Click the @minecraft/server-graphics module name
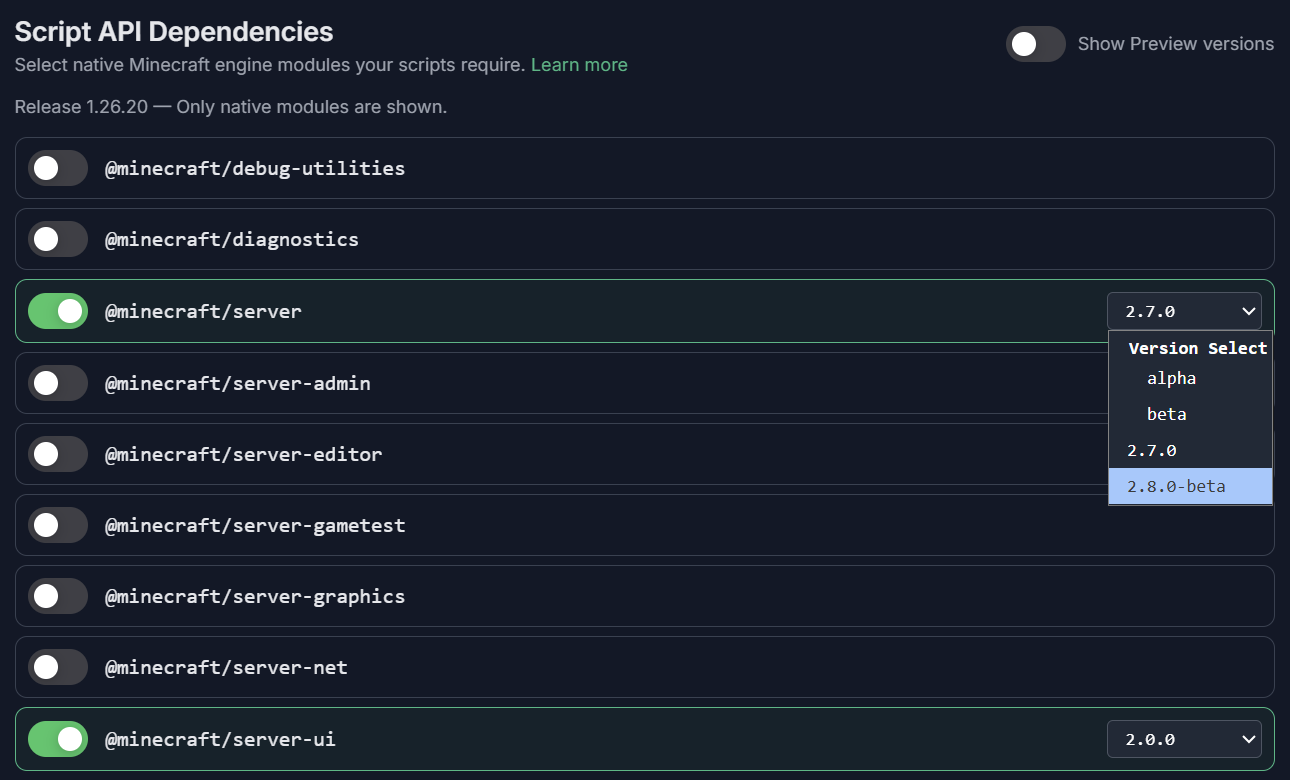 point(255,596)
